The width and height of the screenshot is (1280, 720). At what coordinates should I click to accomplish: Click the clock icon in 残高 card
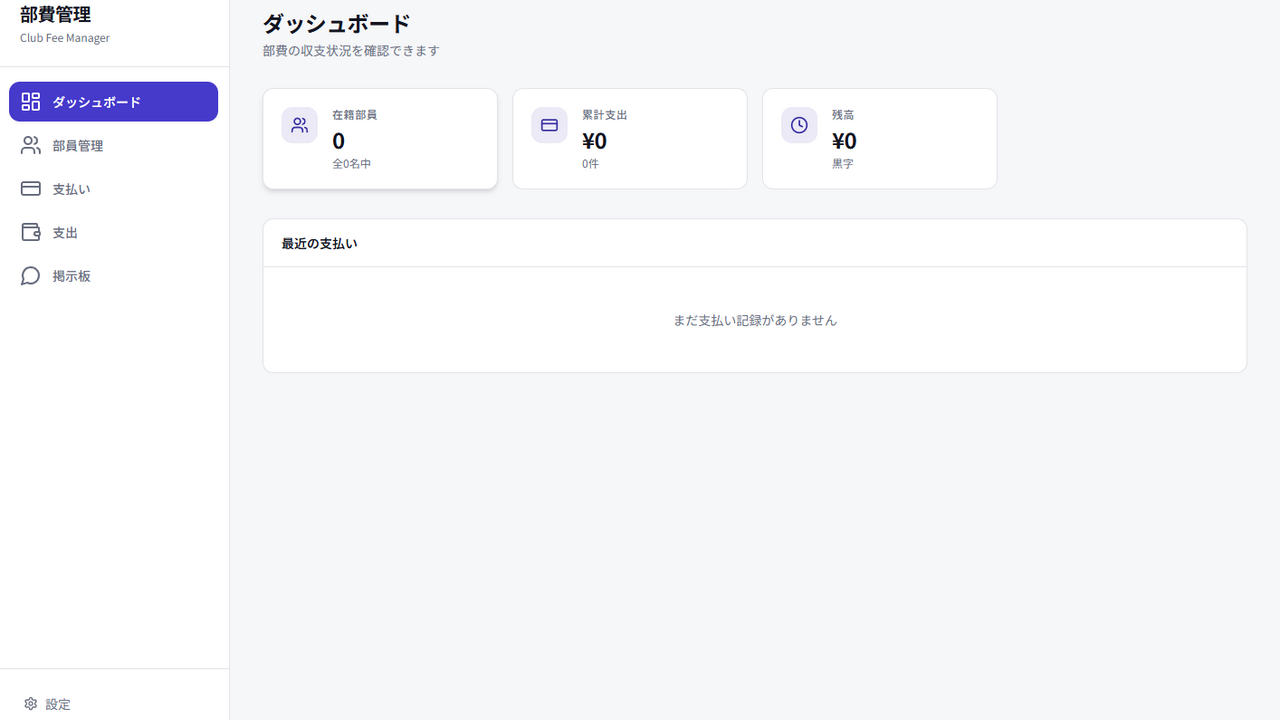(x=799, y=125)
